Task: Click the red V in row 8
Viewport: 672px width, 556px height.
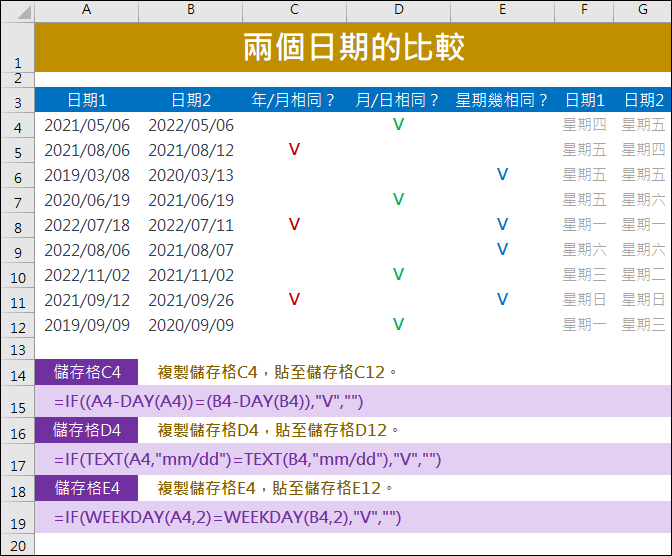Action: [294, 224]
